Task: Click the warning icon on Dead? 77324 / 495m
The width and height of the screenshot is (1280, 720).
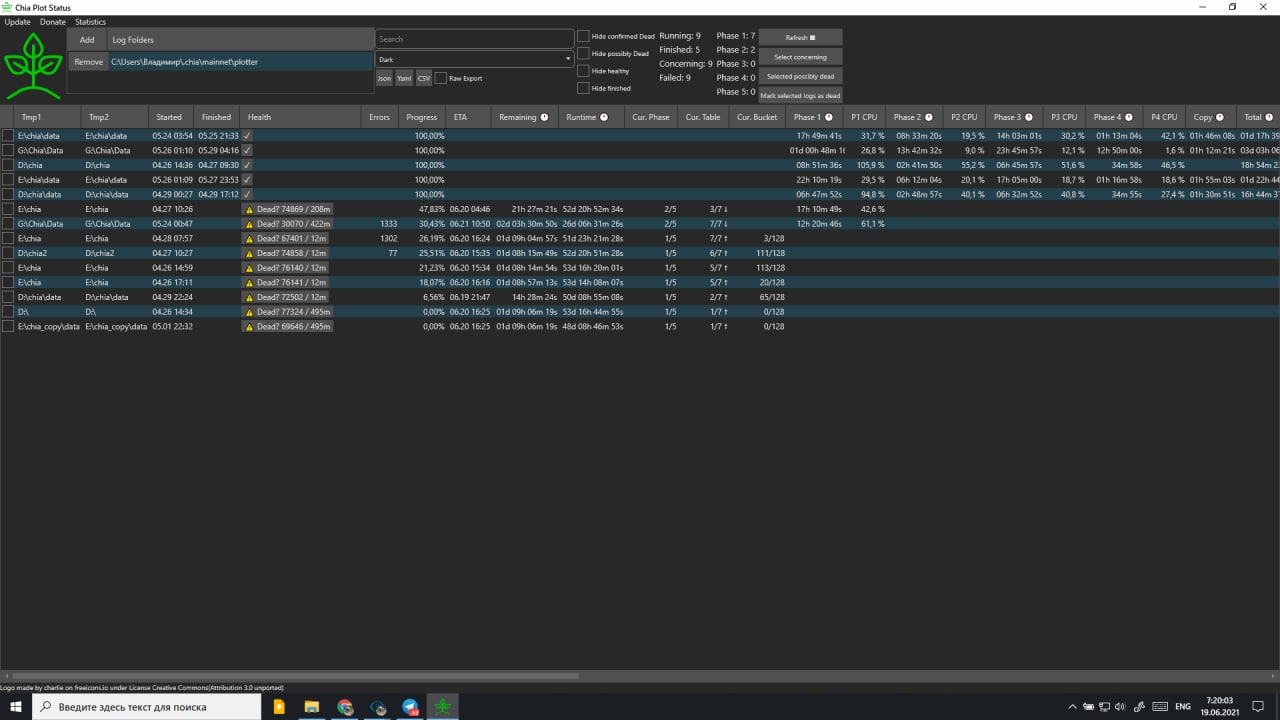Action: pos(250,312)
